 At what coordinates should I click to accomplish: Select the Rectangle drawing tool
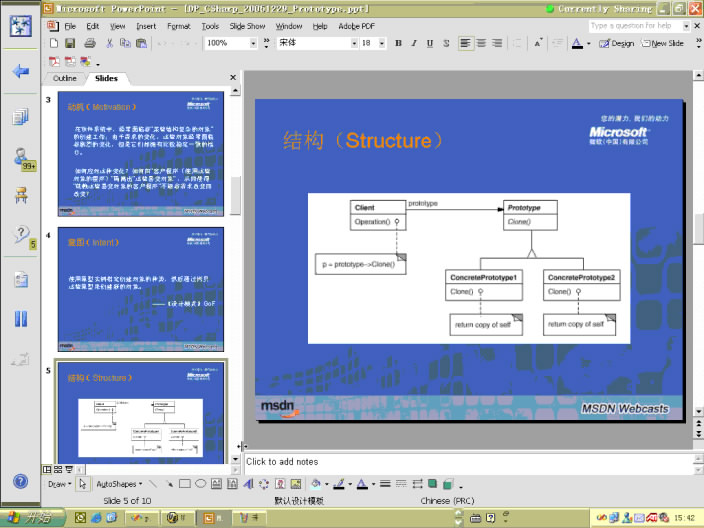pyautogui.click(x=184, y=484)
